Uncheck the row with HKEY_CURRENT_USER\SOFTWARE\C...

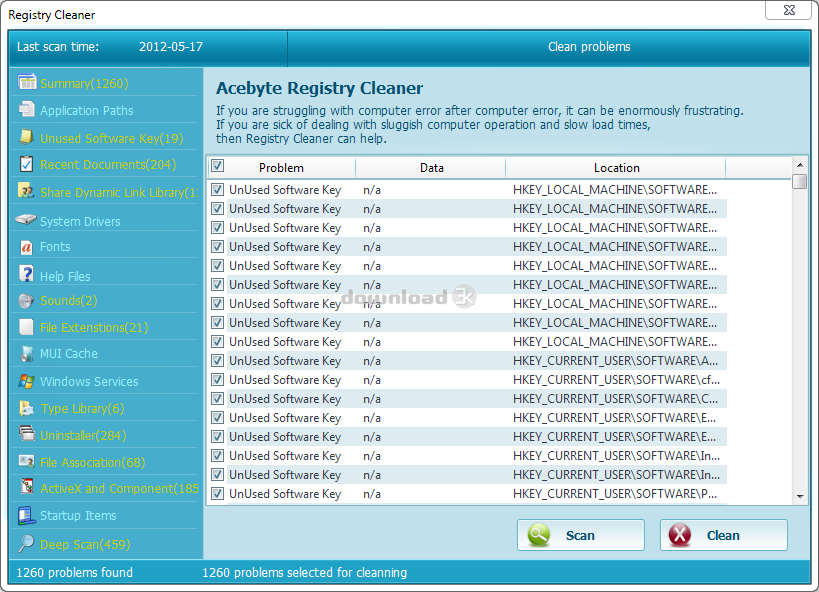pos(217,399)
